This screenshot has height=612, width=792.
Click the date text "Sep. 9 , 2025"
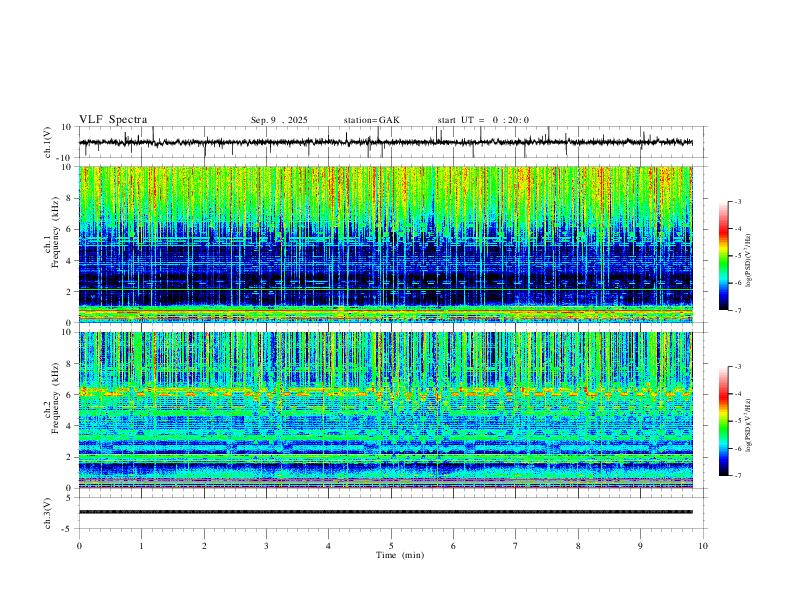click(x=279, y=120)
